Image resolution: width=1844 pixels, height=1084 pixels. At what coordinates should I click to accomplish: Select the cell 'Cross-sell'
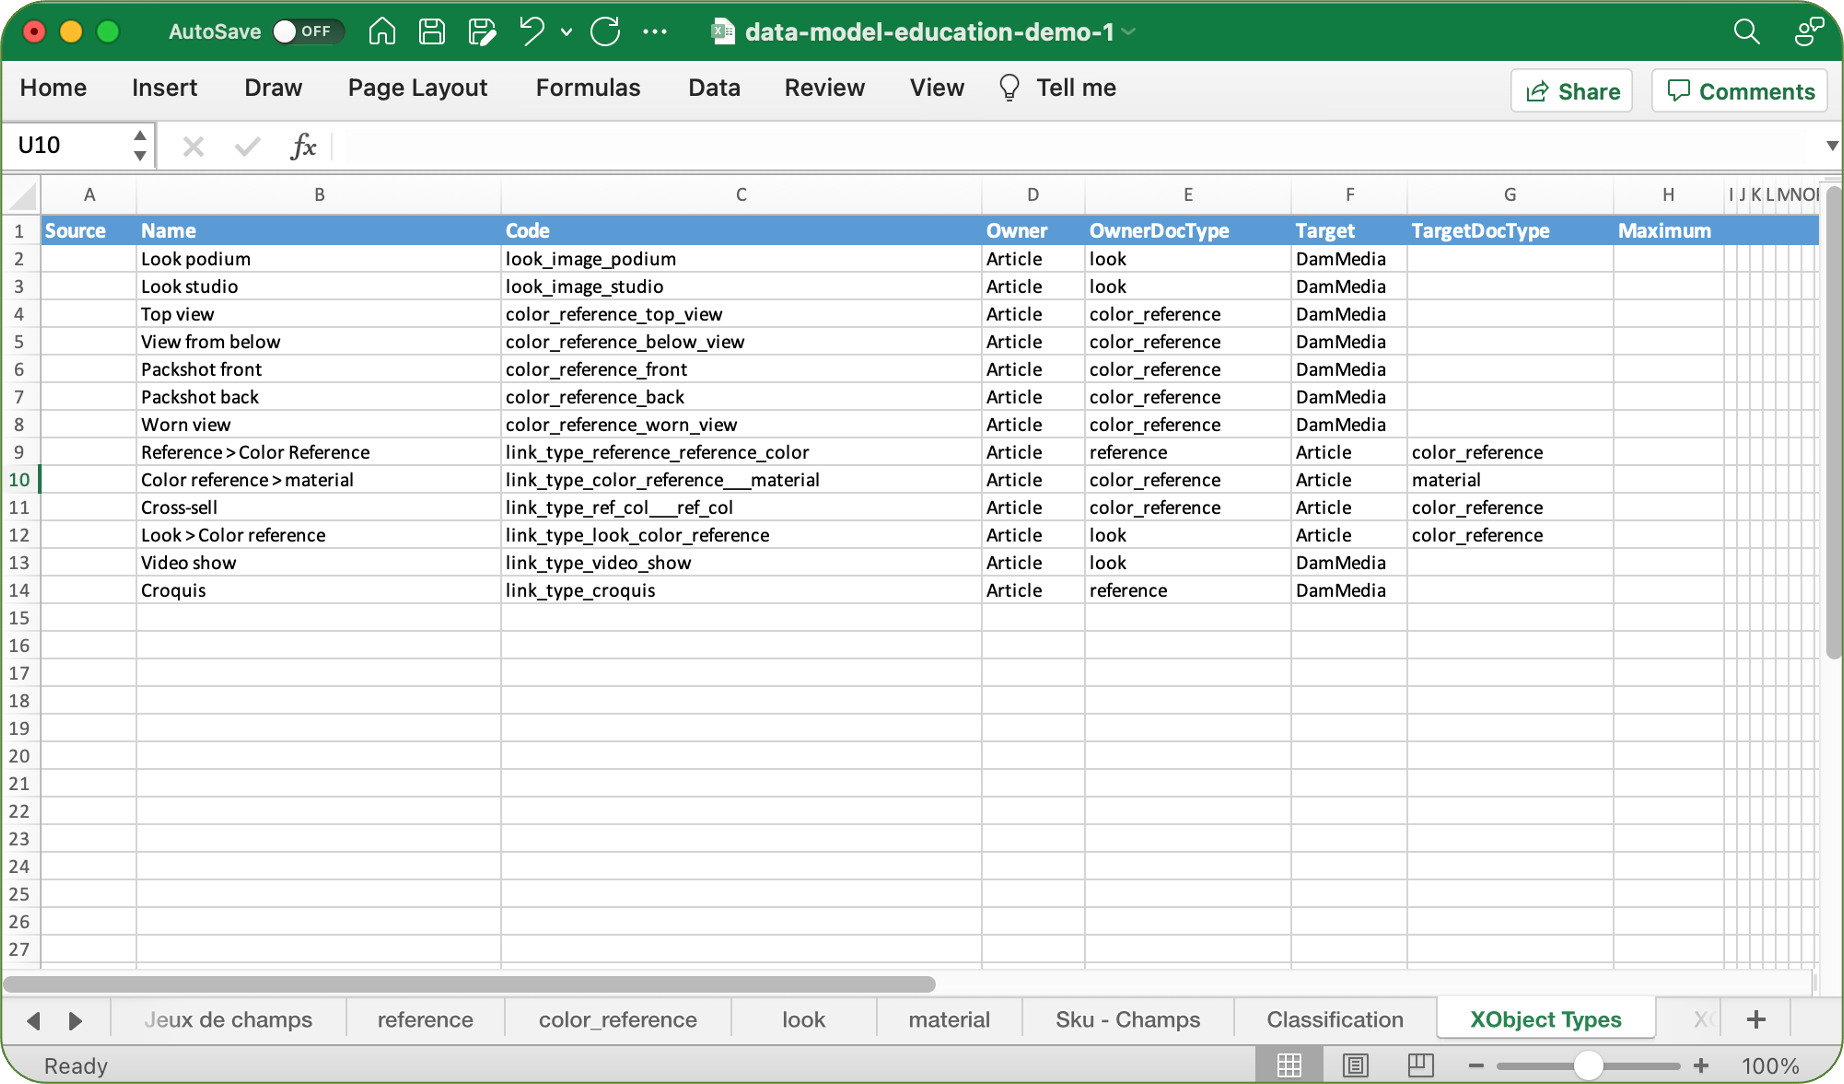tap(319, 508)
